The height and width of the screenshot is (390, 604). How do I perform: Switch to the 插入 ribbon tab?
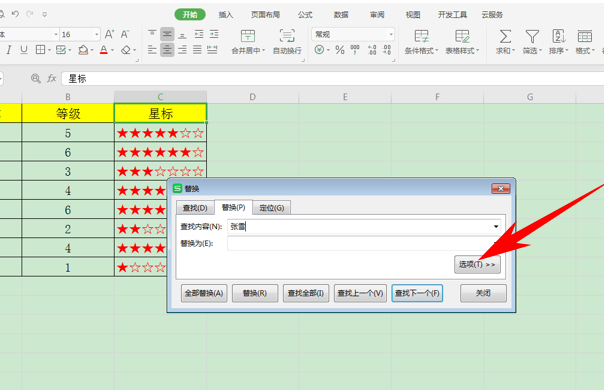(x=226, y=15)
